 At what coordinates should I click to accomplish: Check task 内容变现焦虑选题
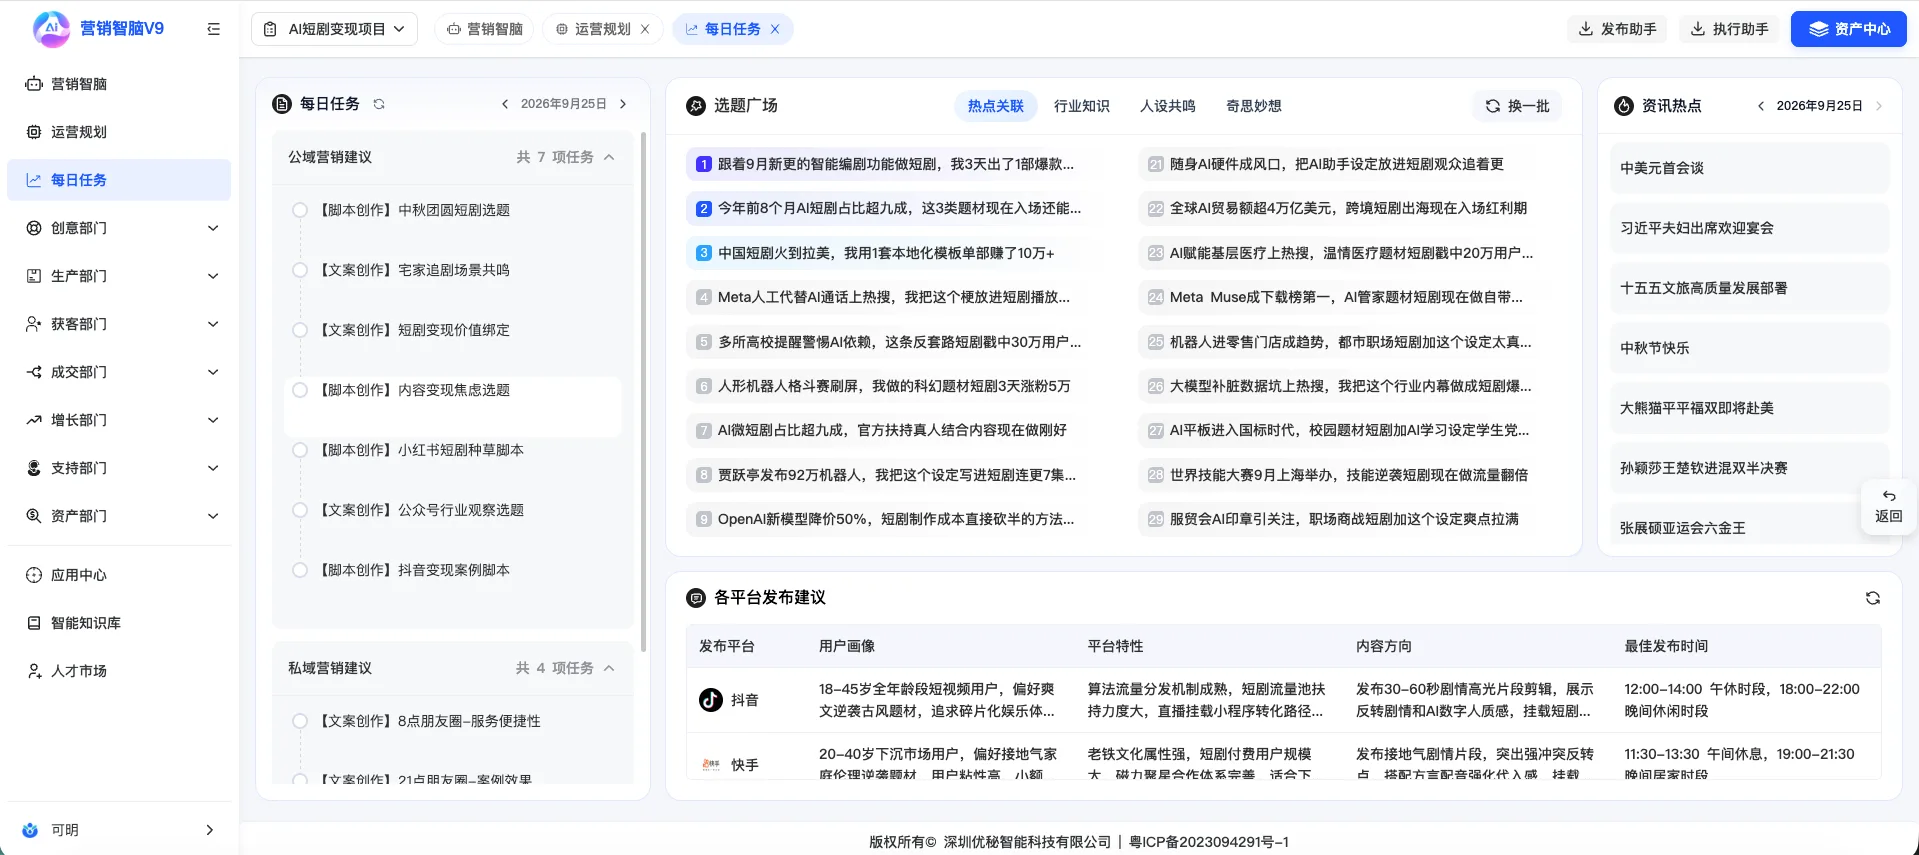click(x=300, y=390)
